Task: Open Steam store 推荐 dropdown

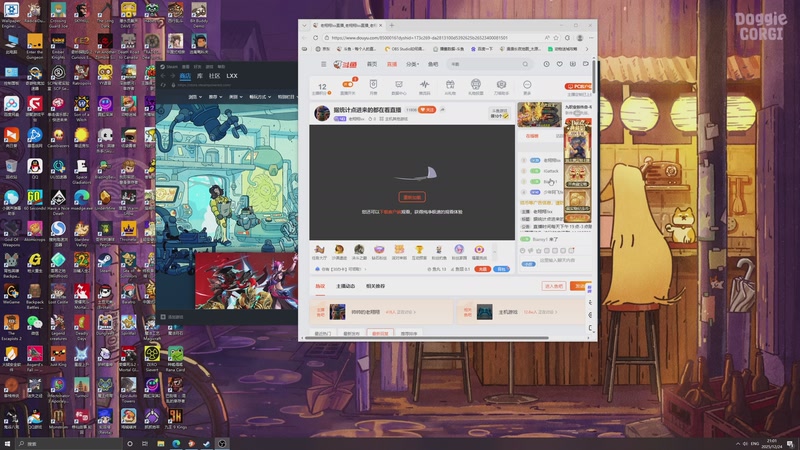Action: [x=215, y=96]
